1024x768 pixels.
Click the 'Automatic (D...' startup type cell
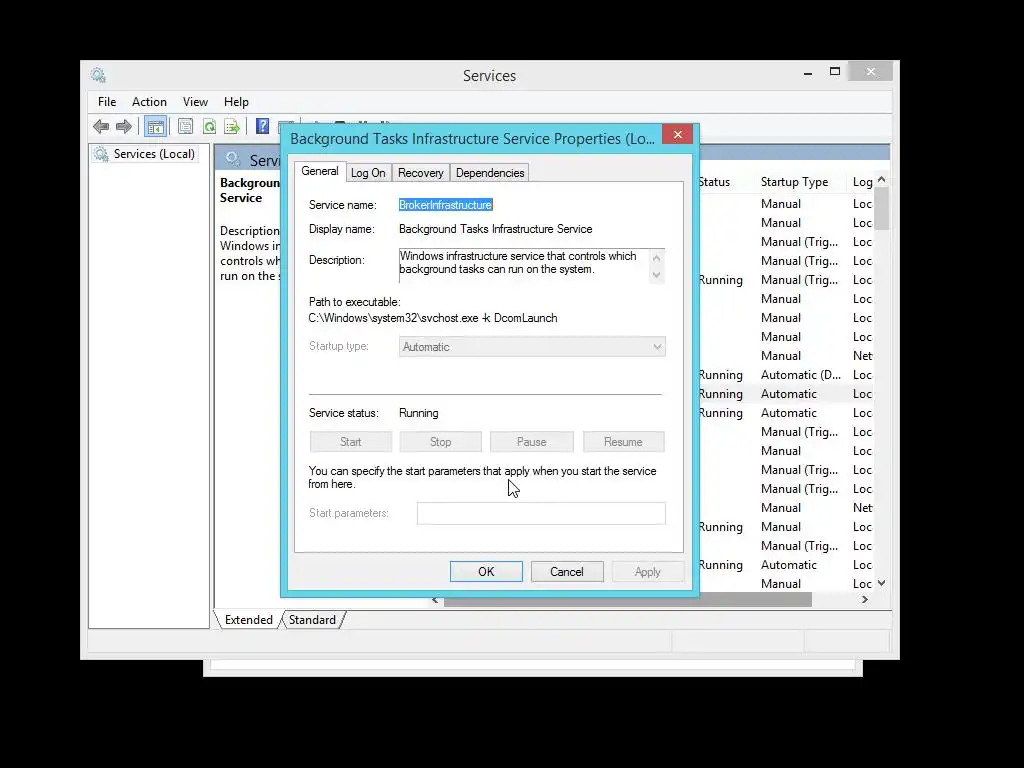click(801, 375)
